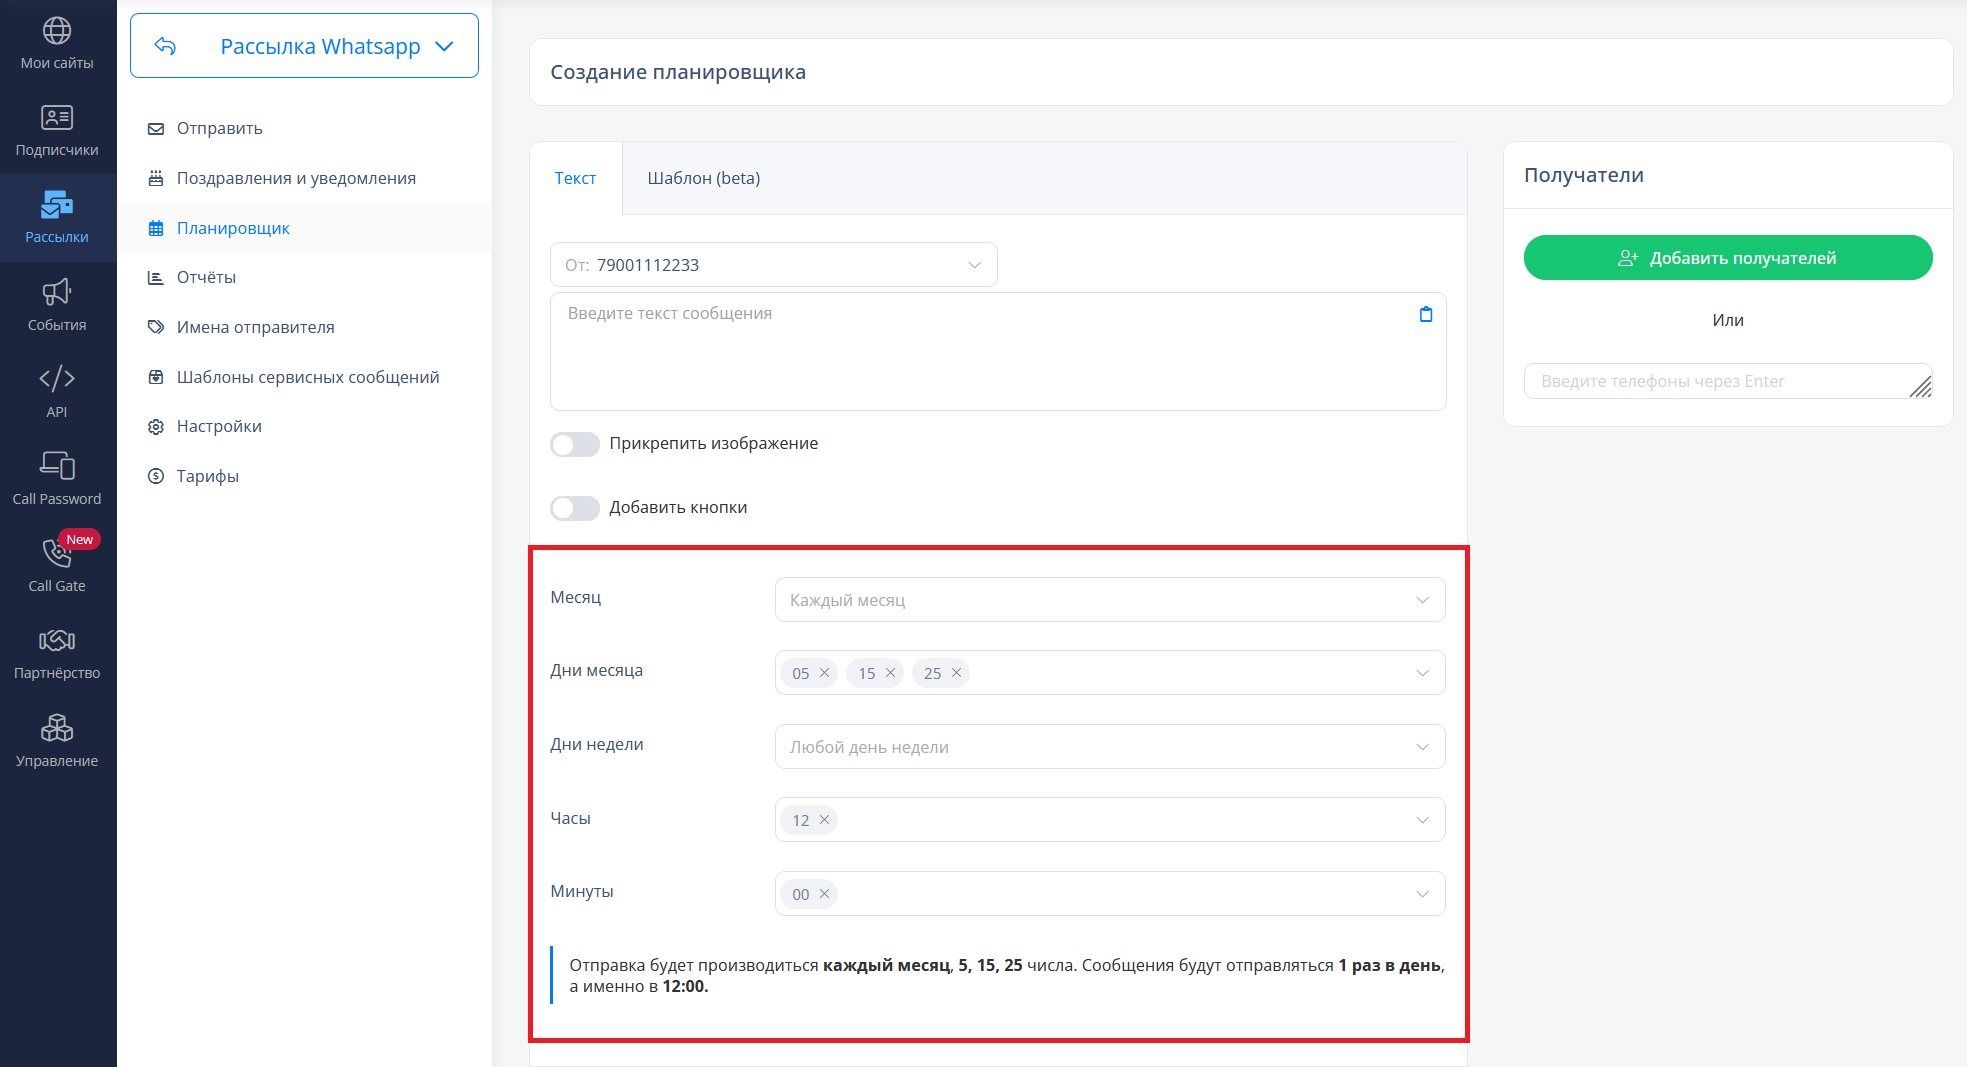
Task: Open События megaphone icon
Action: click(57, 292)
